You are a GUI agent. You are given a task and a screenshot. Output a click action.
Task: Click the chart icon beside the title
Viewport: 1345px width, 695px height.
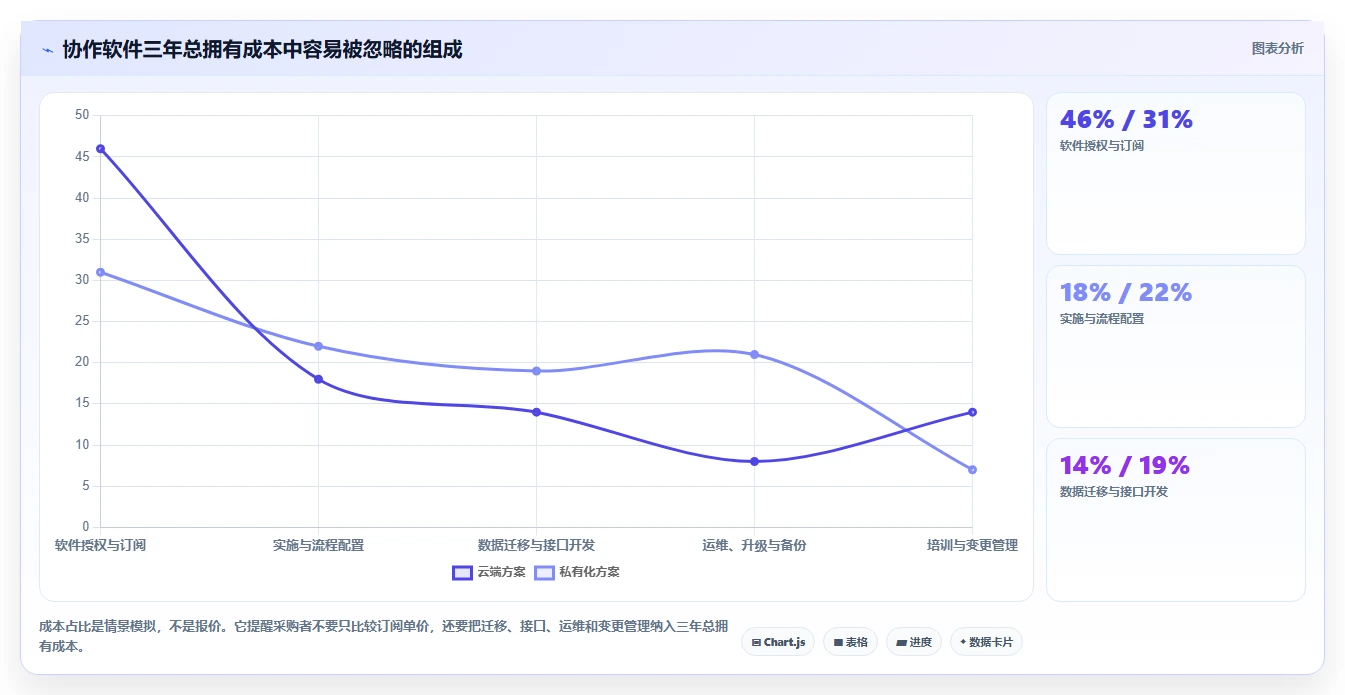[x=47, y=50]
